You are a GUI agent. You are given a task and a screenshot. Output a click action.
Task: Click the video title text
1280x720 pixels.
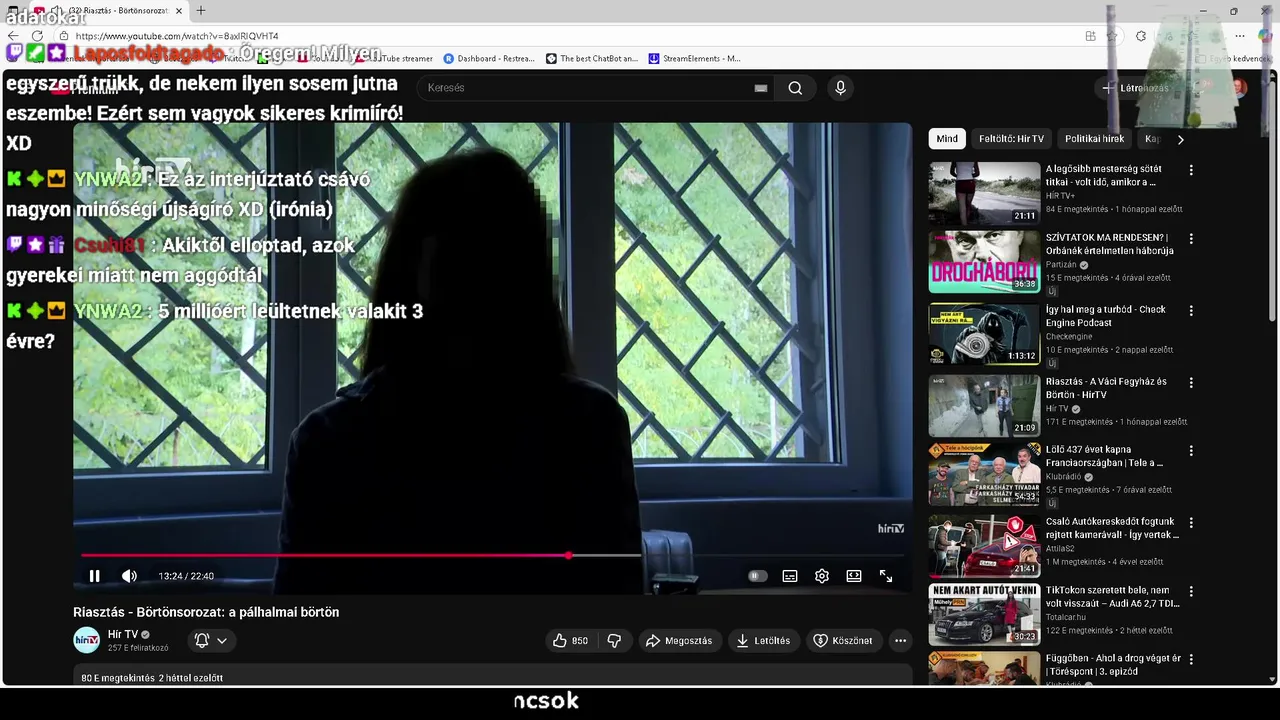coord(206,612)
